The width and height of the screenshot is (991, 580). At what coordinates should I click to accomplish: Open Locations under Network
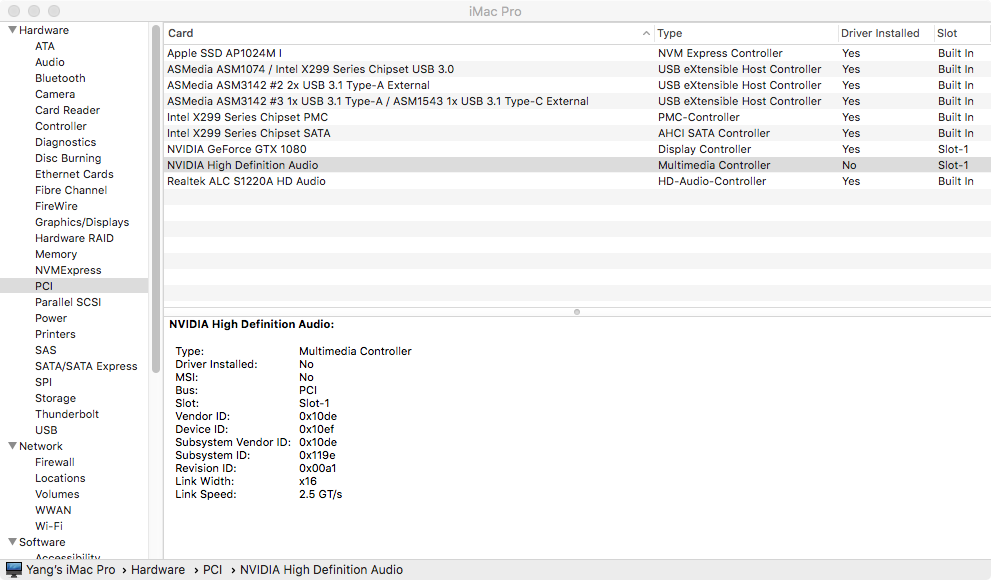tap(60, 478)
